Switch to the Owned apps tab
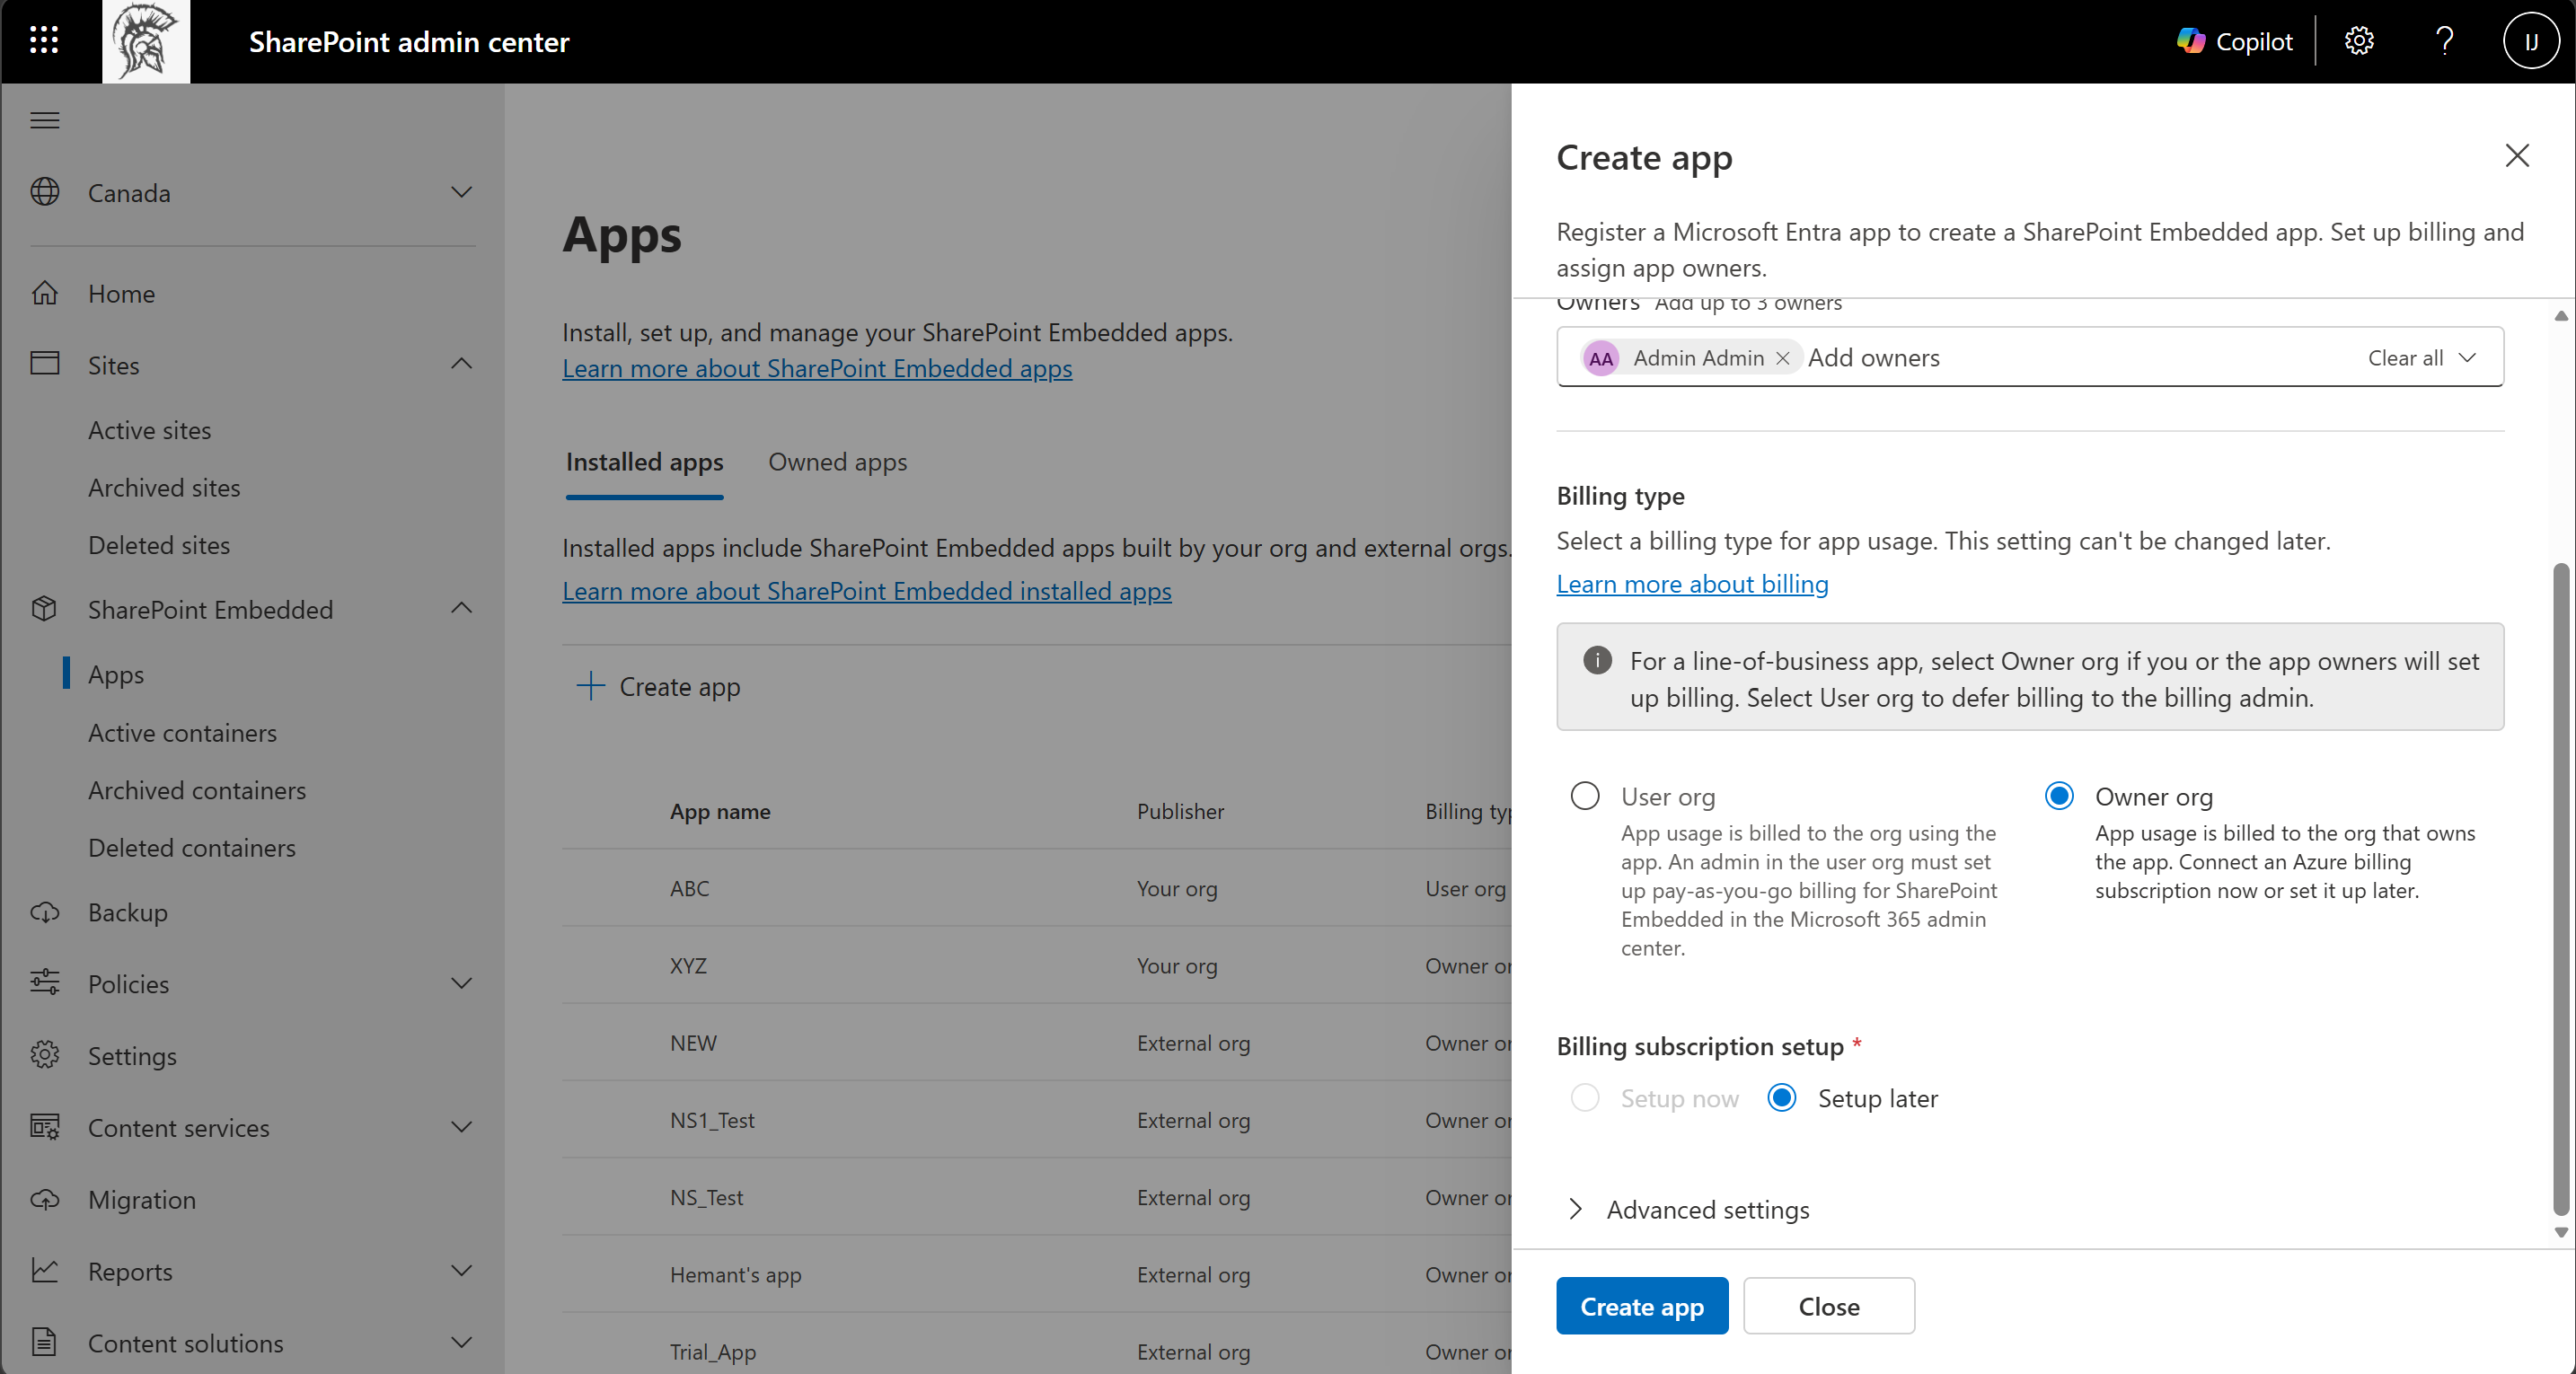 click(837, 462)
